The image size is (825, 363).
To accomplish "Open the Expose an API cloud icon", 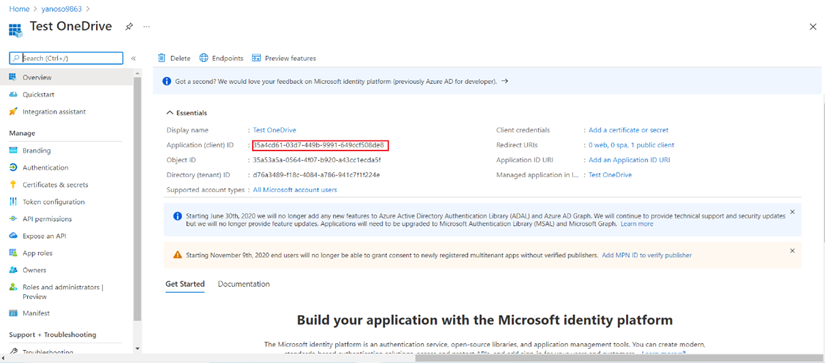I will pyautogui.click(x=14, y=236).
